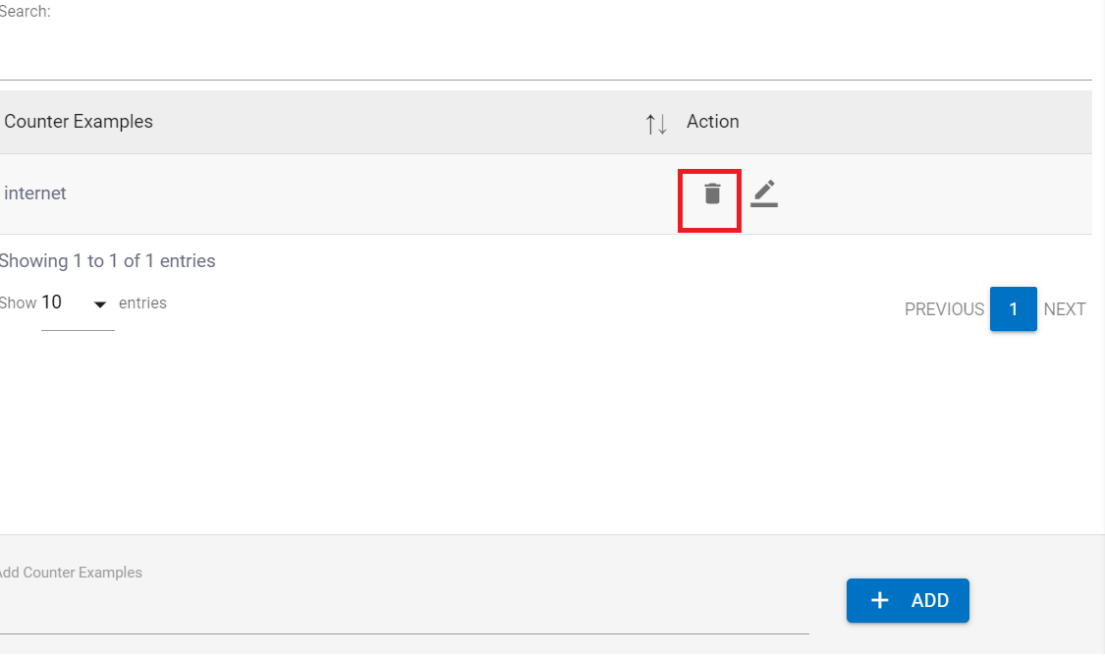This screenshot has height=659, width=1105.
Task: Click the Counter Examples column header
Action: 79,122
